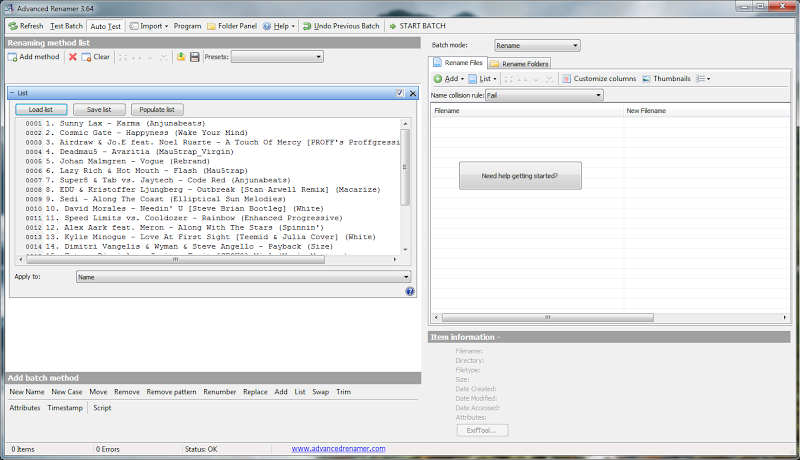Toggle Thumbnails view
The height and width of the screenshot is (460, 800).
pyautogui.click(x=666, y=79)
